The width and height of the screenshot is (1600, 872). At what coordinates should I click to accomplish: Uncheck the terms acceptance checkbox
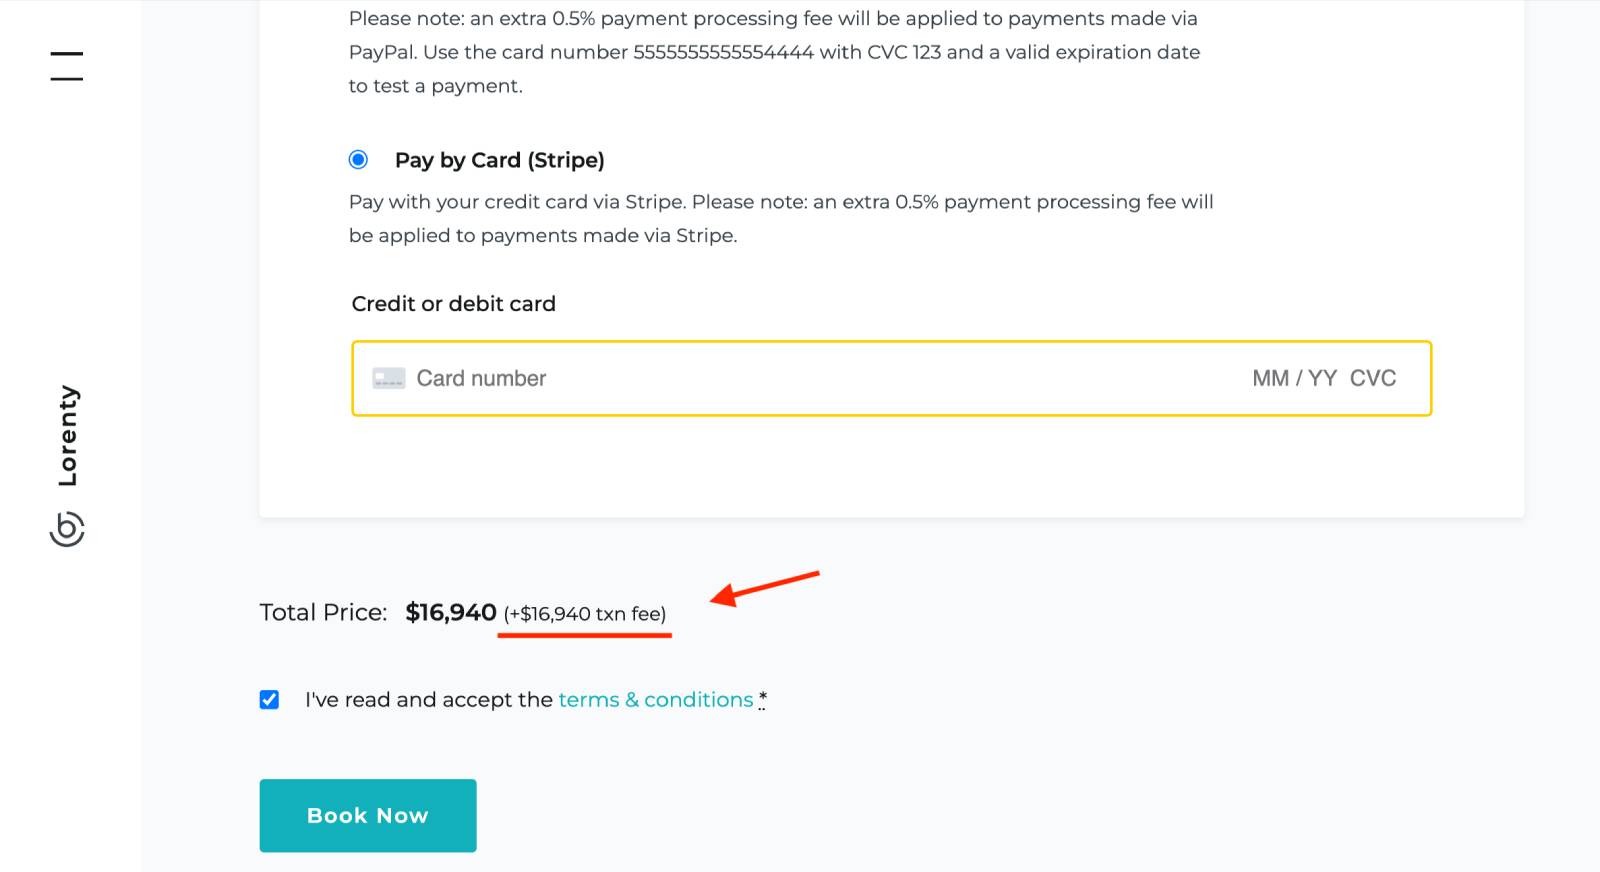tap(269, 700)
